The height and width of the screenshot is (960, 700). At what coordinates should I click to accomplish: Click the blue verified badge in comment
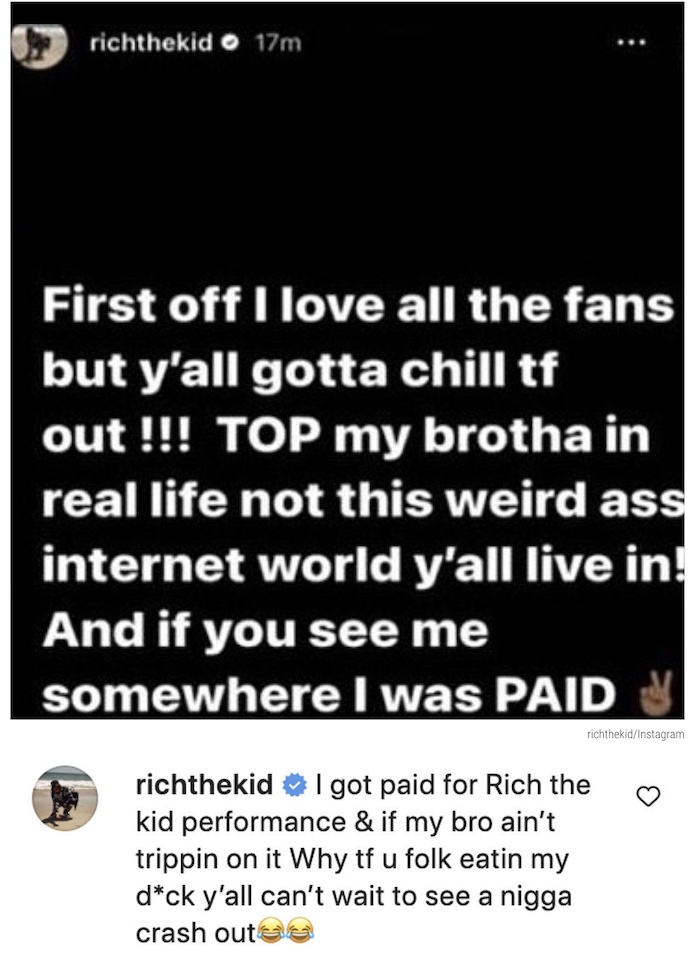click(x=293, y=786)
